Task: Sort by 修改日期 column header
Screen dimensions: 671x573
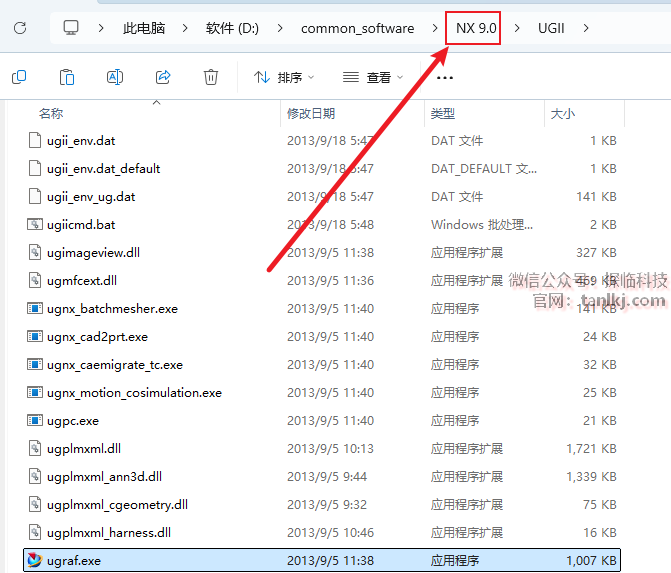Action: pos(311,113)
